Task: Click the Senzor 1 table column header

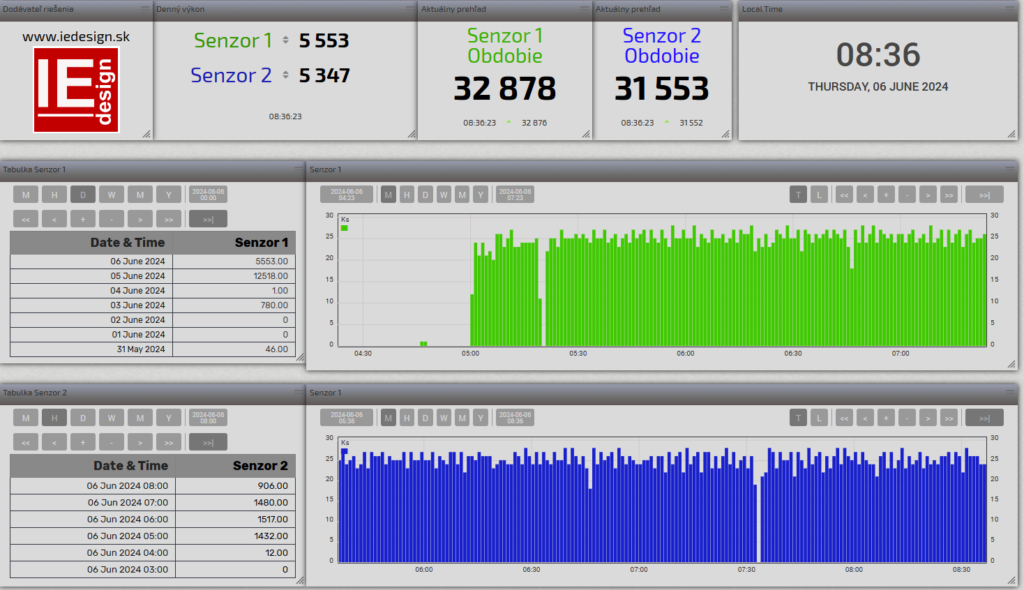Action: click(234, 242)
